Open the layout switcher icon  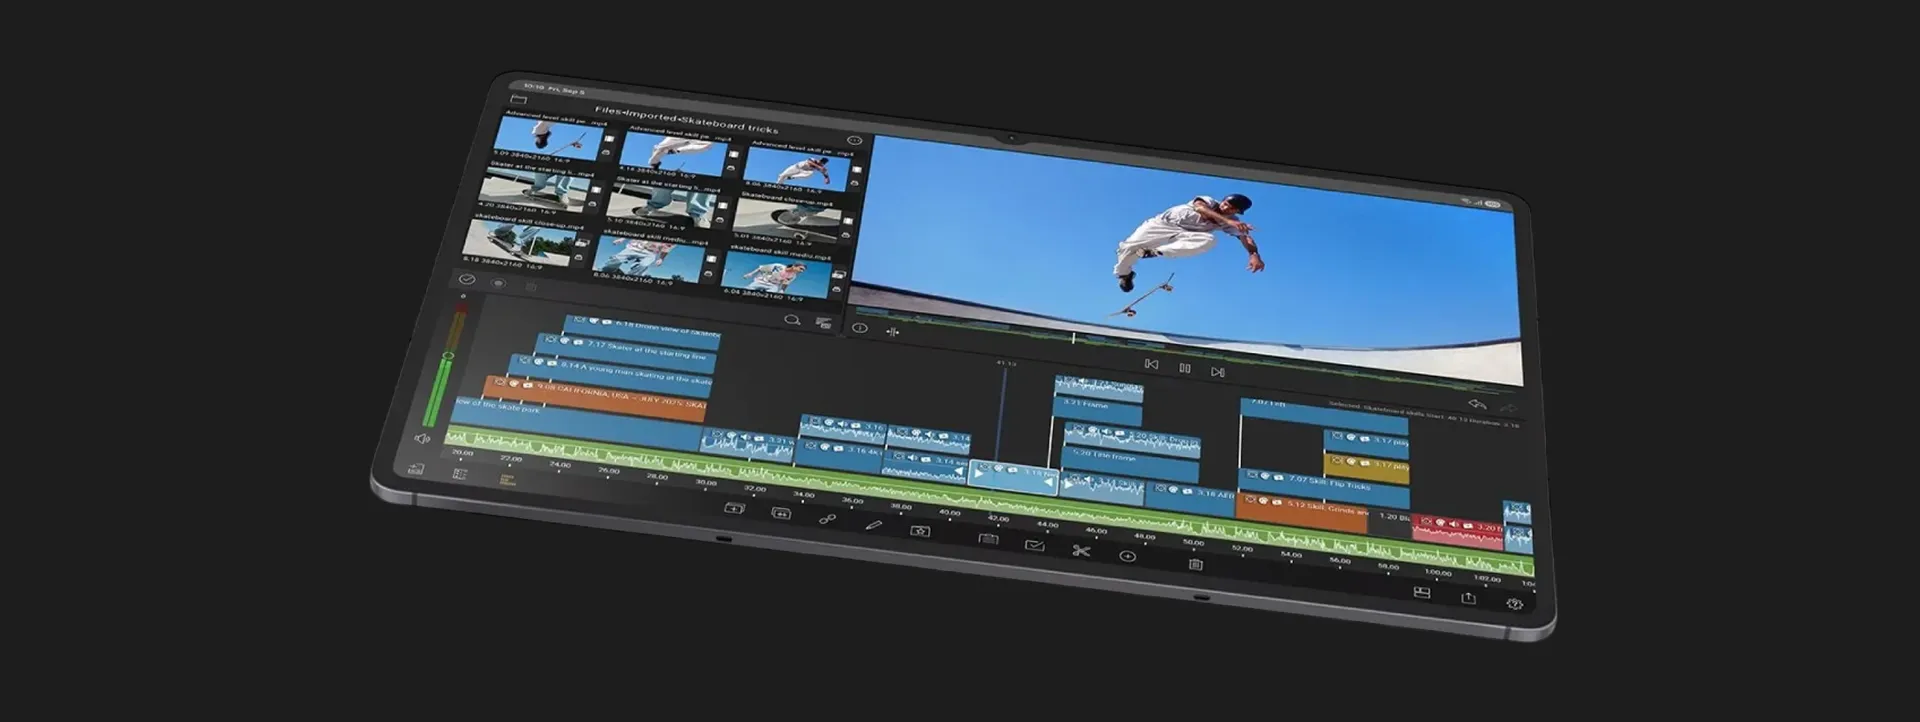[1421, 592]
